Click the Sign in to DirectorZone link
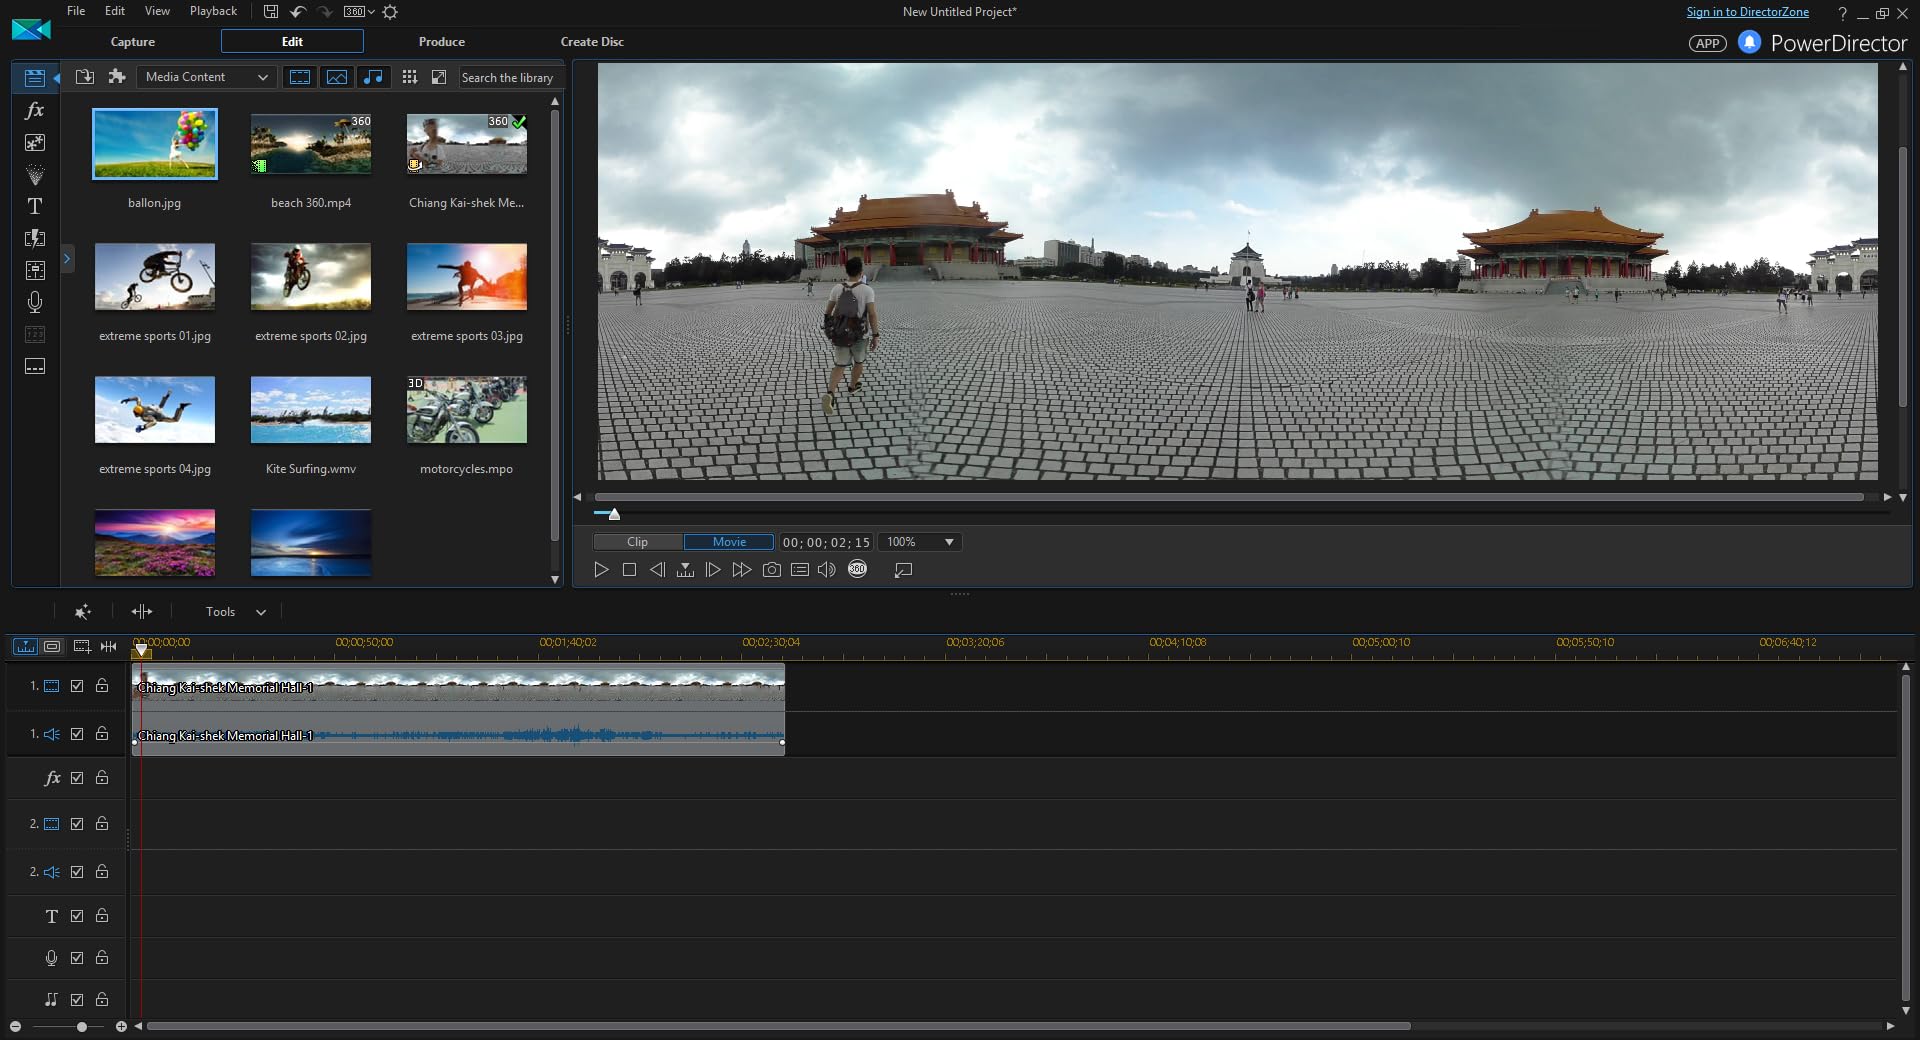Viewport: 1920px width, 1040px height. tap(1747, 12)
